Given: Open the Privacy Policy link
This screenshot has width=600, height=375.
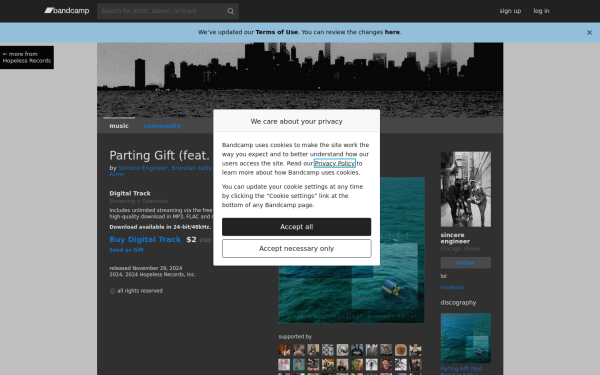Looking at the screenshot, I should [x=334, y=163].
